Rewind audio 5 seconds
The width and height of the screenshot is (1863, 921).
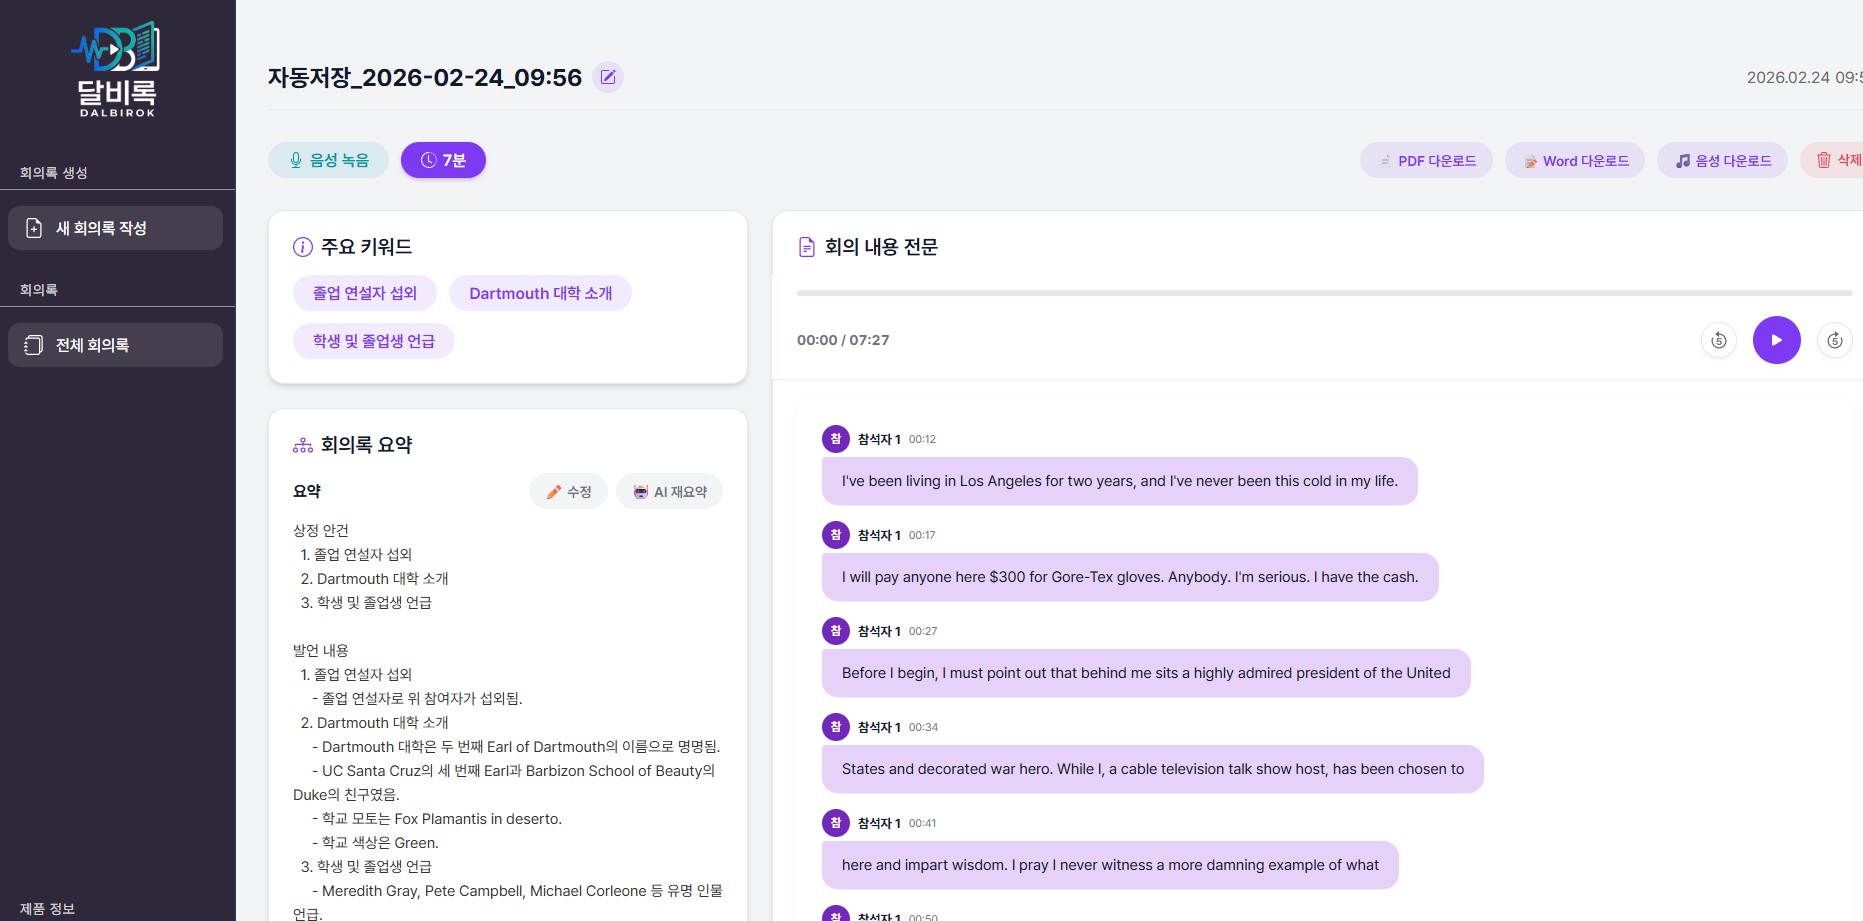coord(1718,340)
